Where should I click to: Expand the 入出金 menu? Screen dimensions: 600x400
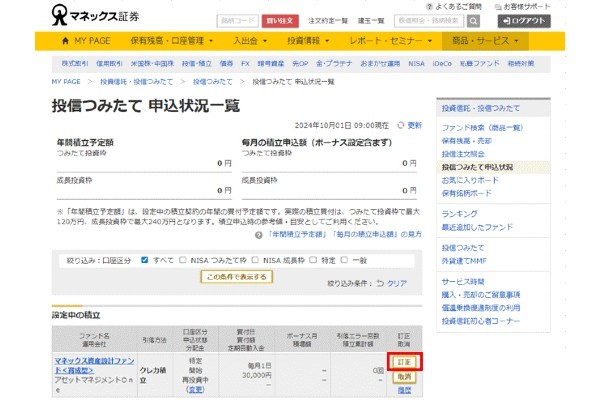click(x=250, y=41)
